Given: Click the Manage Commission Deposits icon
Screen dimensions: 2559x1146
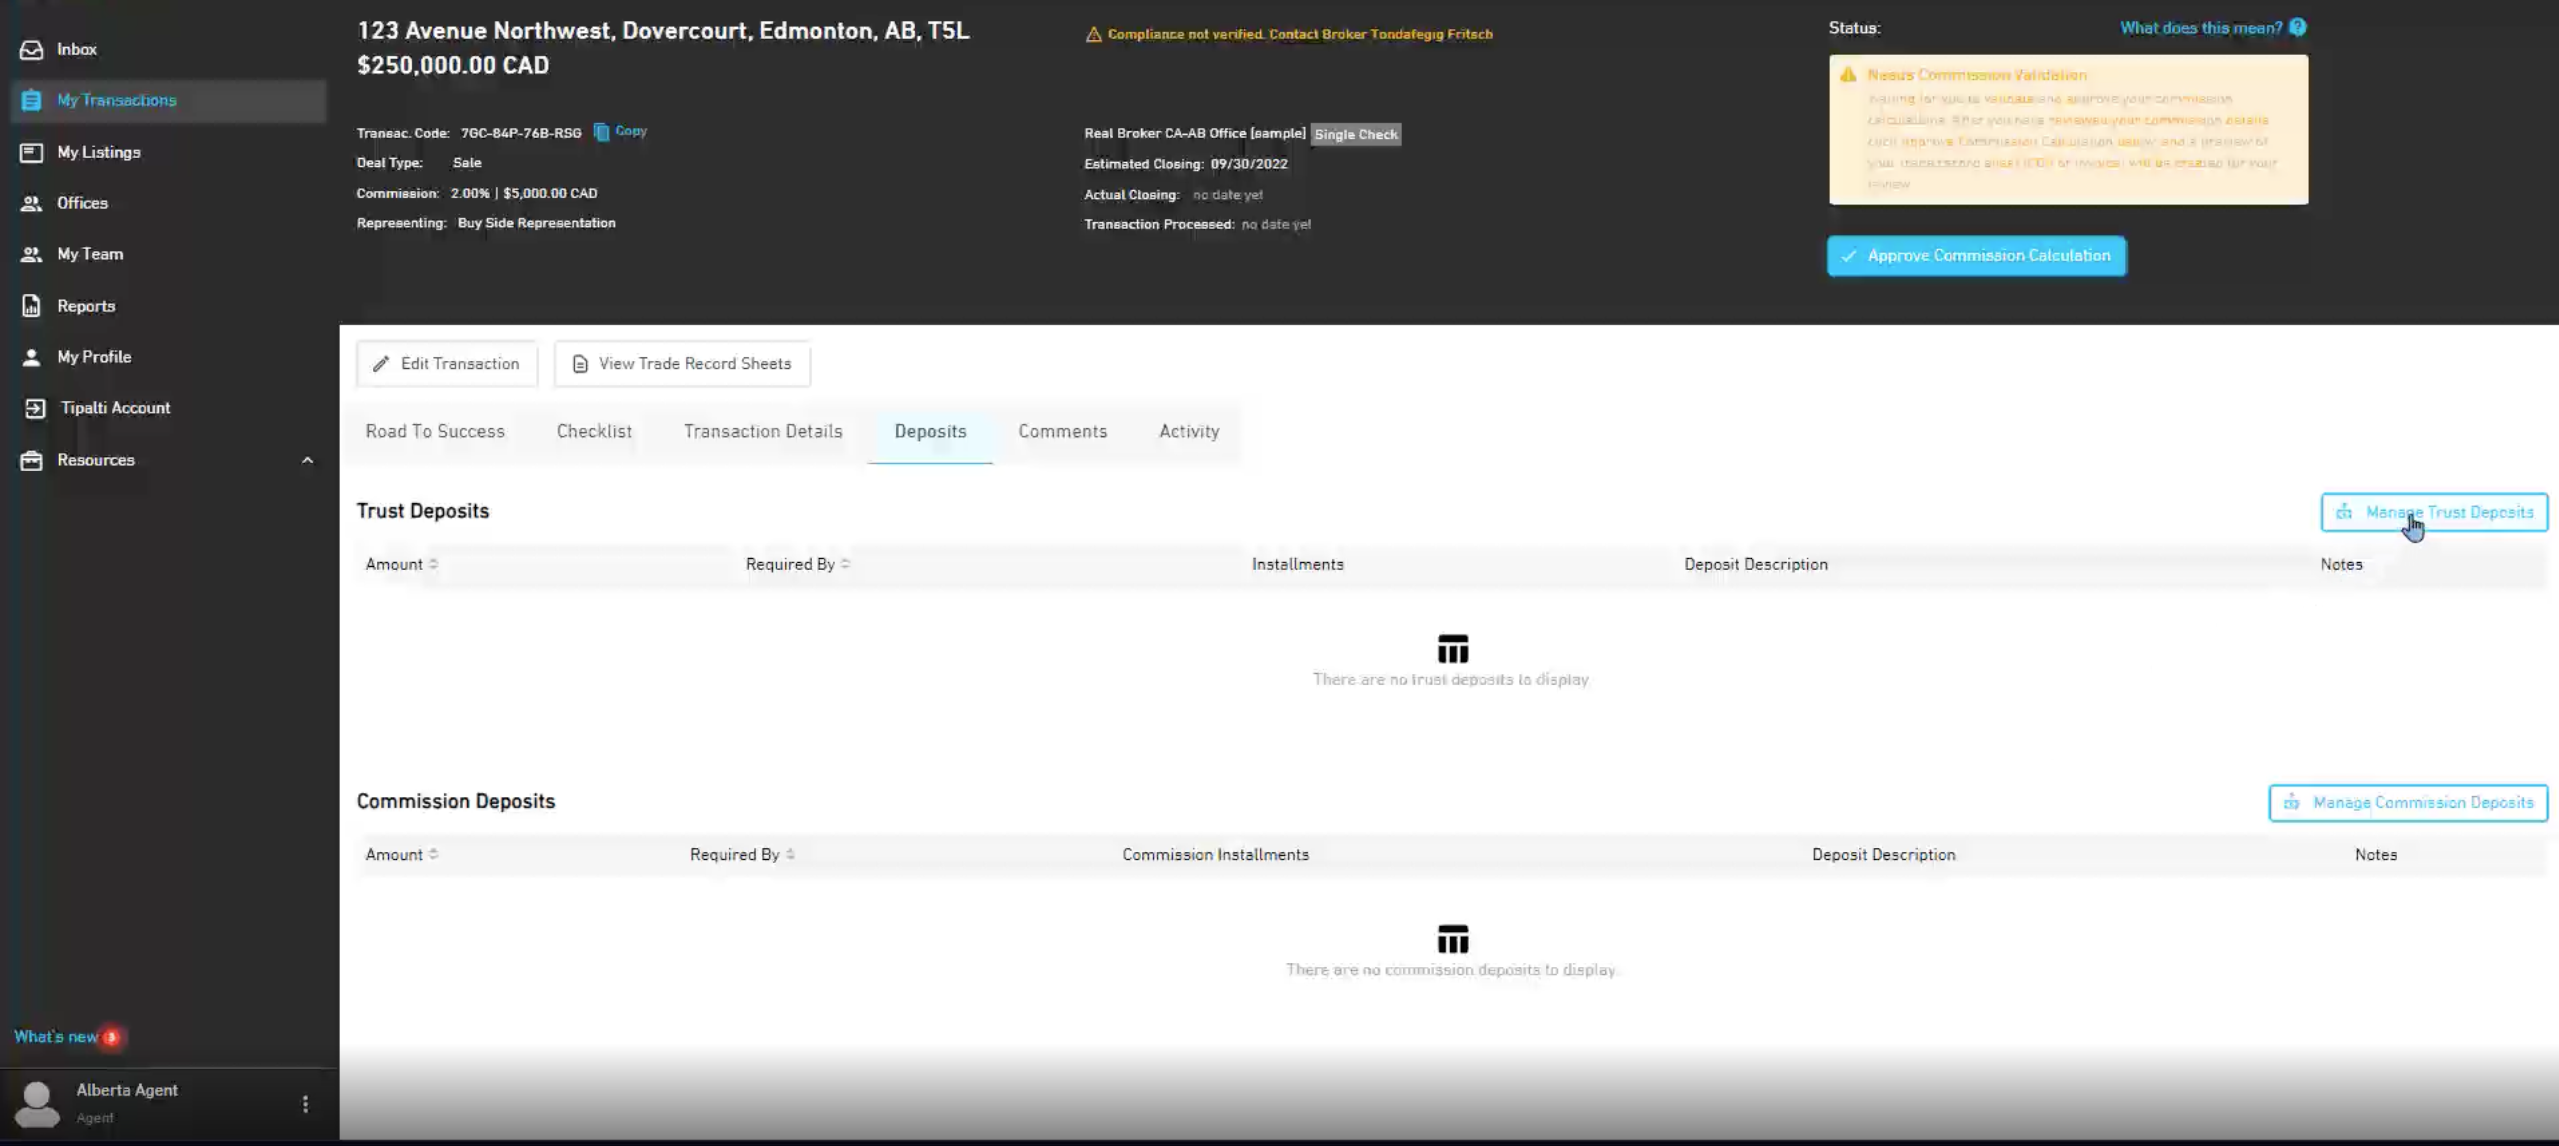Looking at the screenshot, I should tap(2291, 803).
